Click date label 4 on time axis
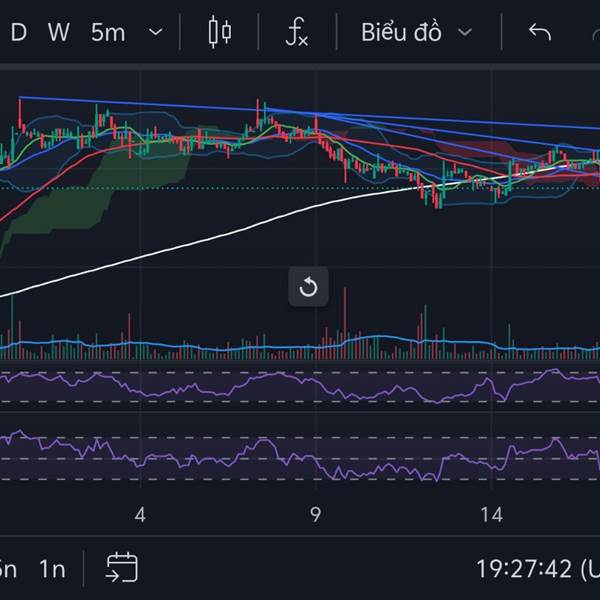 140,515
